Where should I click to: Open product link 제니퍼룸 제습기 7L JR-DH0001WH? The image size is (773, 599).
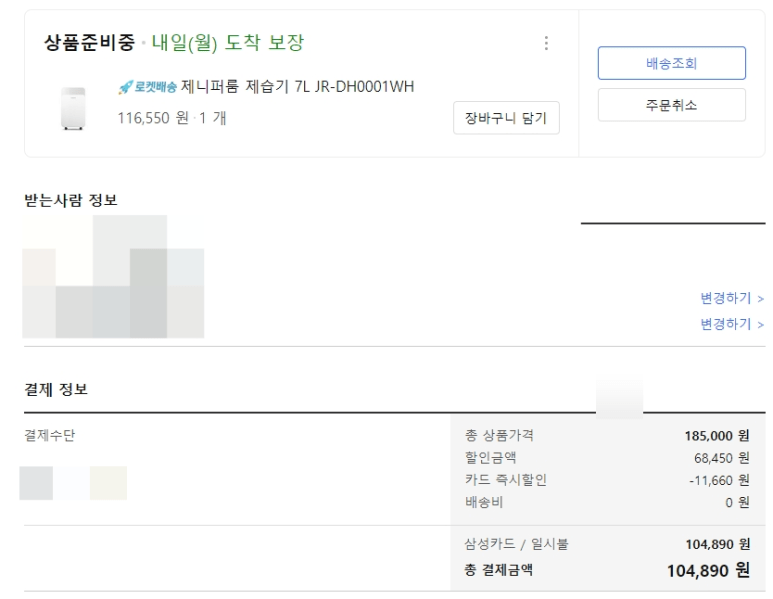[x=298, y=86]
